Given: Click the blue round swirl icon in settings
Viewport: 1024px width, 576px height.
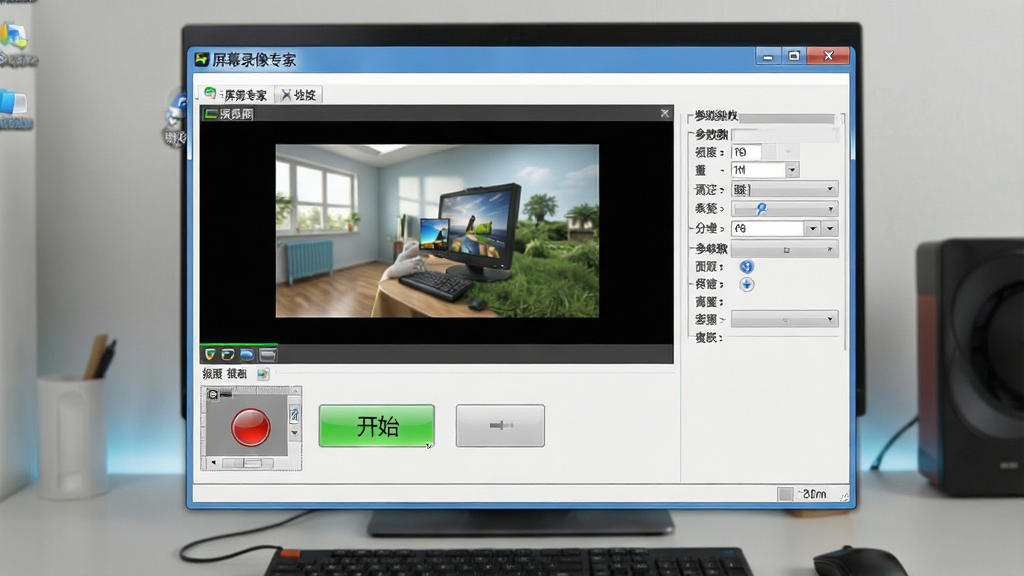Looking at the screenshot, I should [x=746, y=266].
